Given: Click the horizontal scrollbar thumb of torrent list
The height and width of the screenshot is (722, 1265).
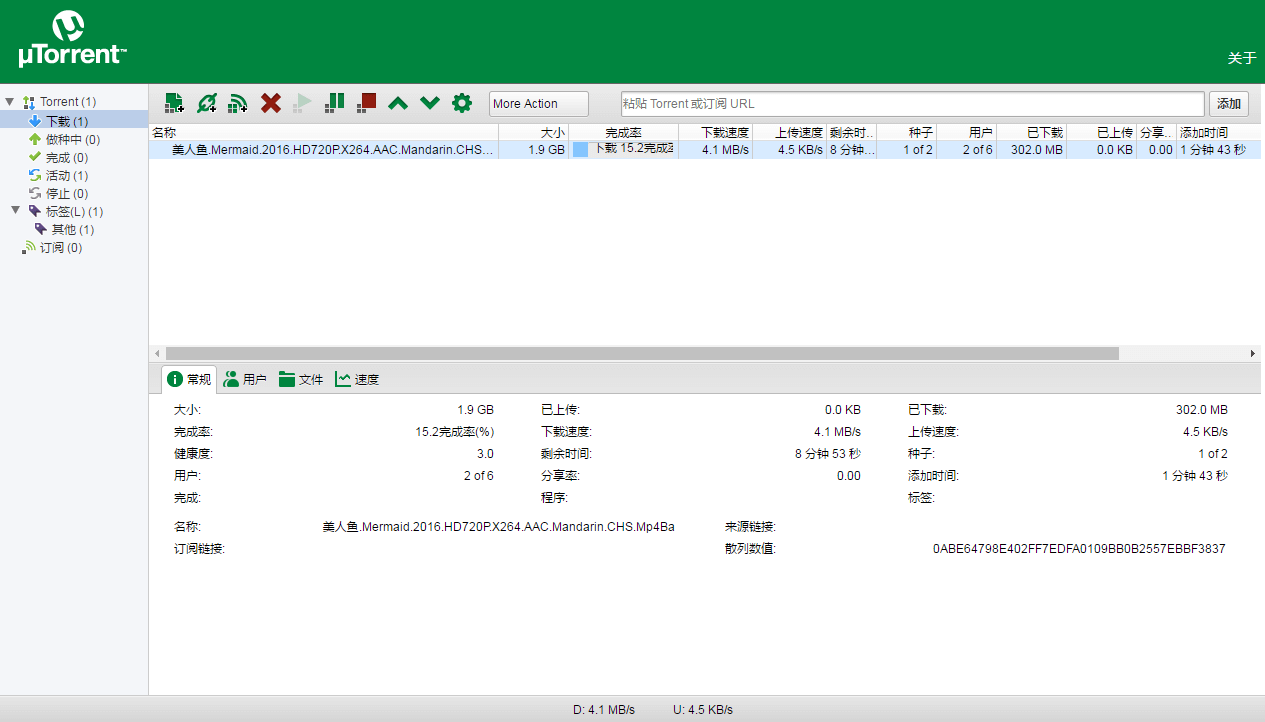Looking at the screenshot, I should click(642, 354).
